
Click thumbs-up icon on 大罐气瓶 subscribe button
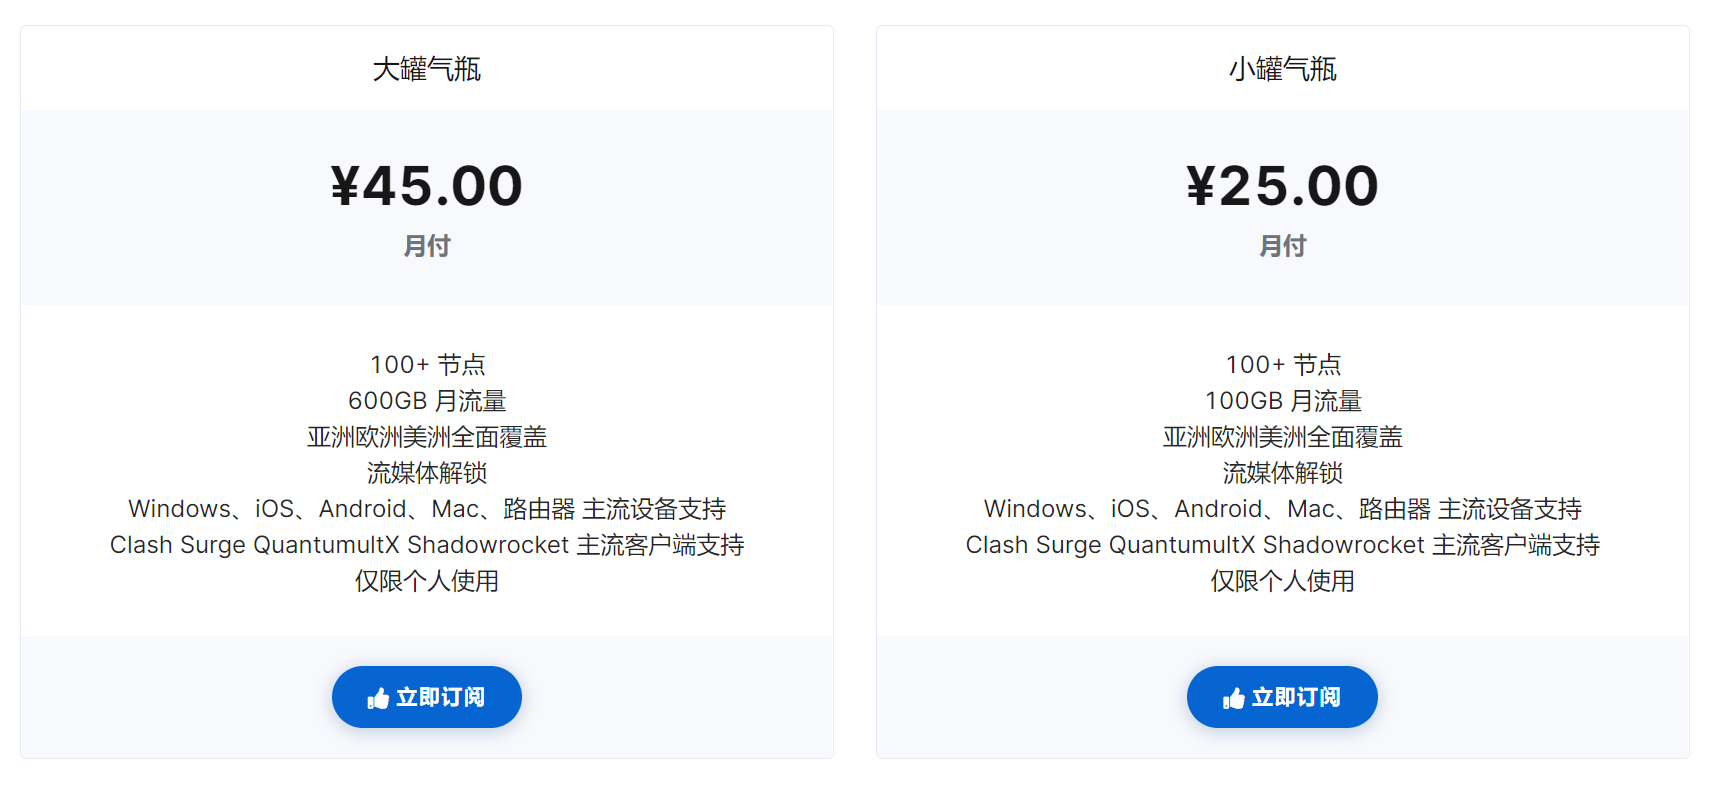(378, 698)
